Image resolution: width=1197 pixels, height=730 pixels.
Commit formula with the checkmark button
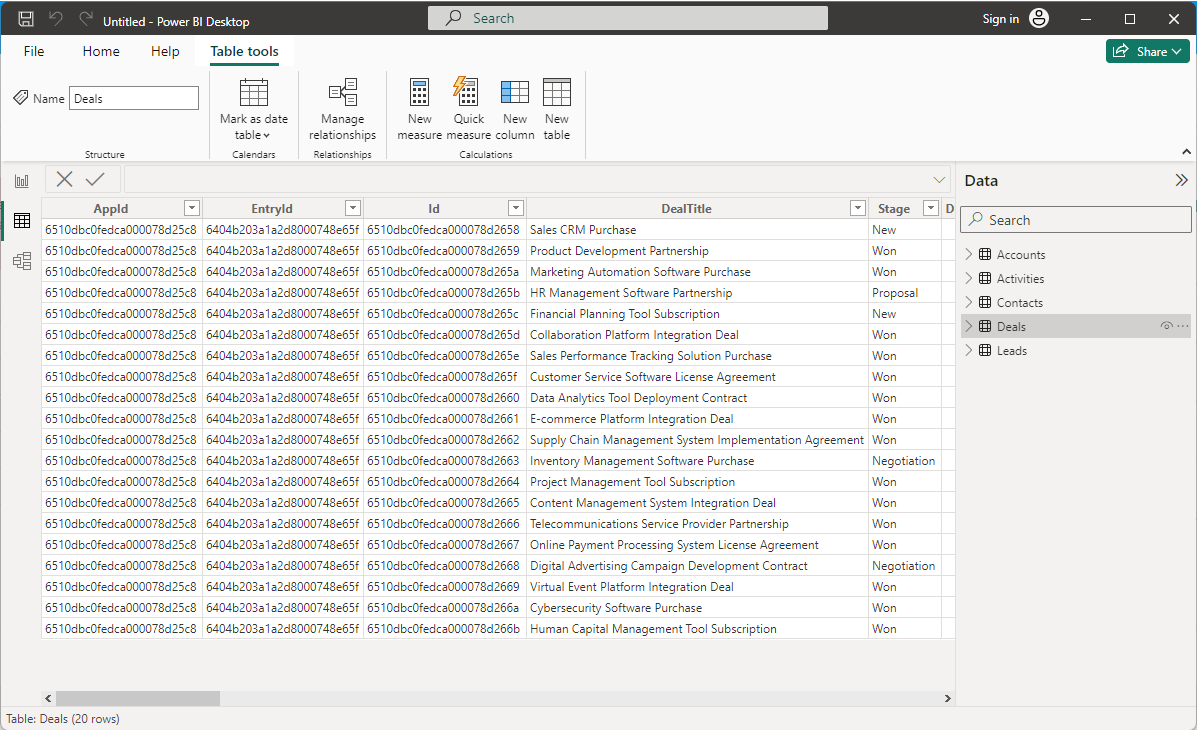point(95,179)
